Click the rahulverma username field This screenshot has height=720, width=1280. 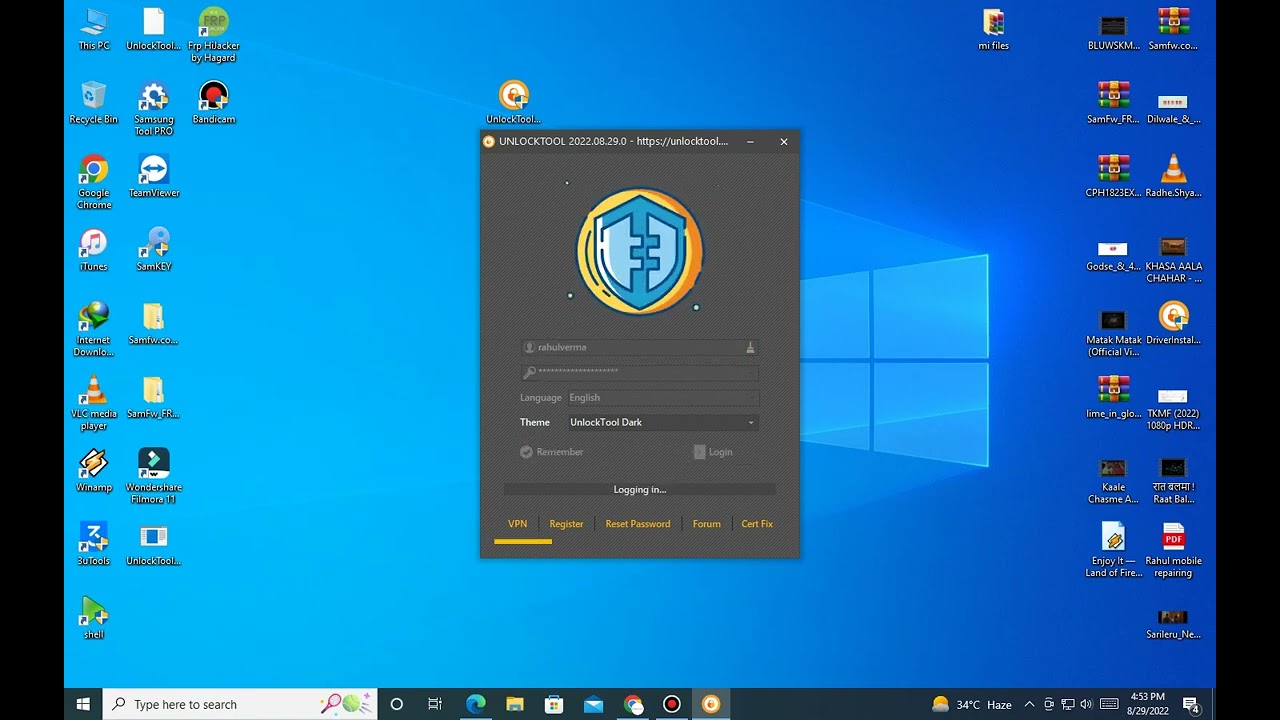pos(640,347)
